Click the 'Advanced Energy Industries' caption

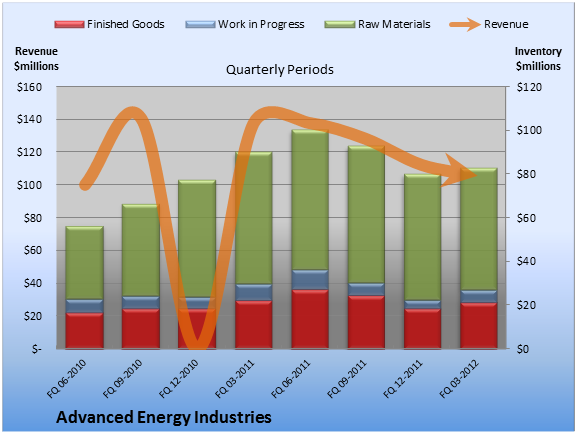click(x=164, y=417)
